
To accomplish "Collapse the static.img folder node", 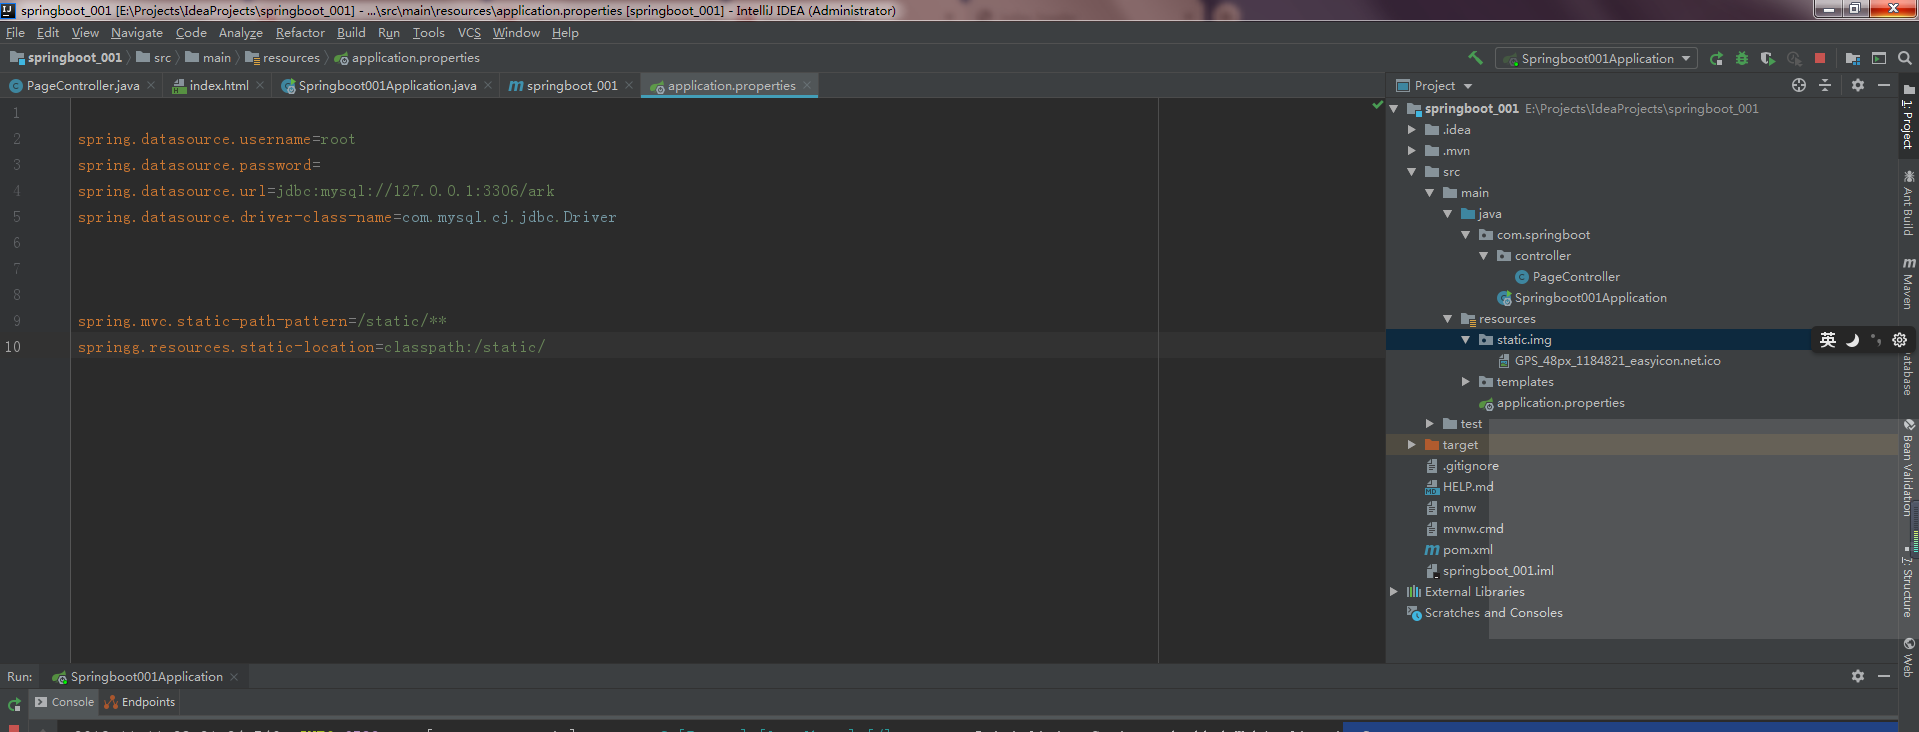I will point(1466,340).
